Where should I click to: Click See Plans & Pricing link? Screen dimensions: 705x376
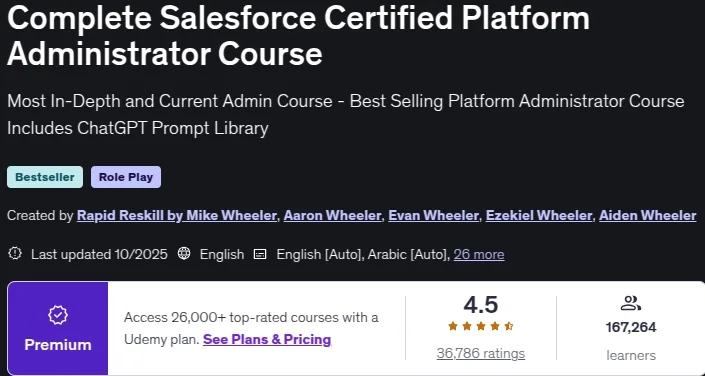267,339
